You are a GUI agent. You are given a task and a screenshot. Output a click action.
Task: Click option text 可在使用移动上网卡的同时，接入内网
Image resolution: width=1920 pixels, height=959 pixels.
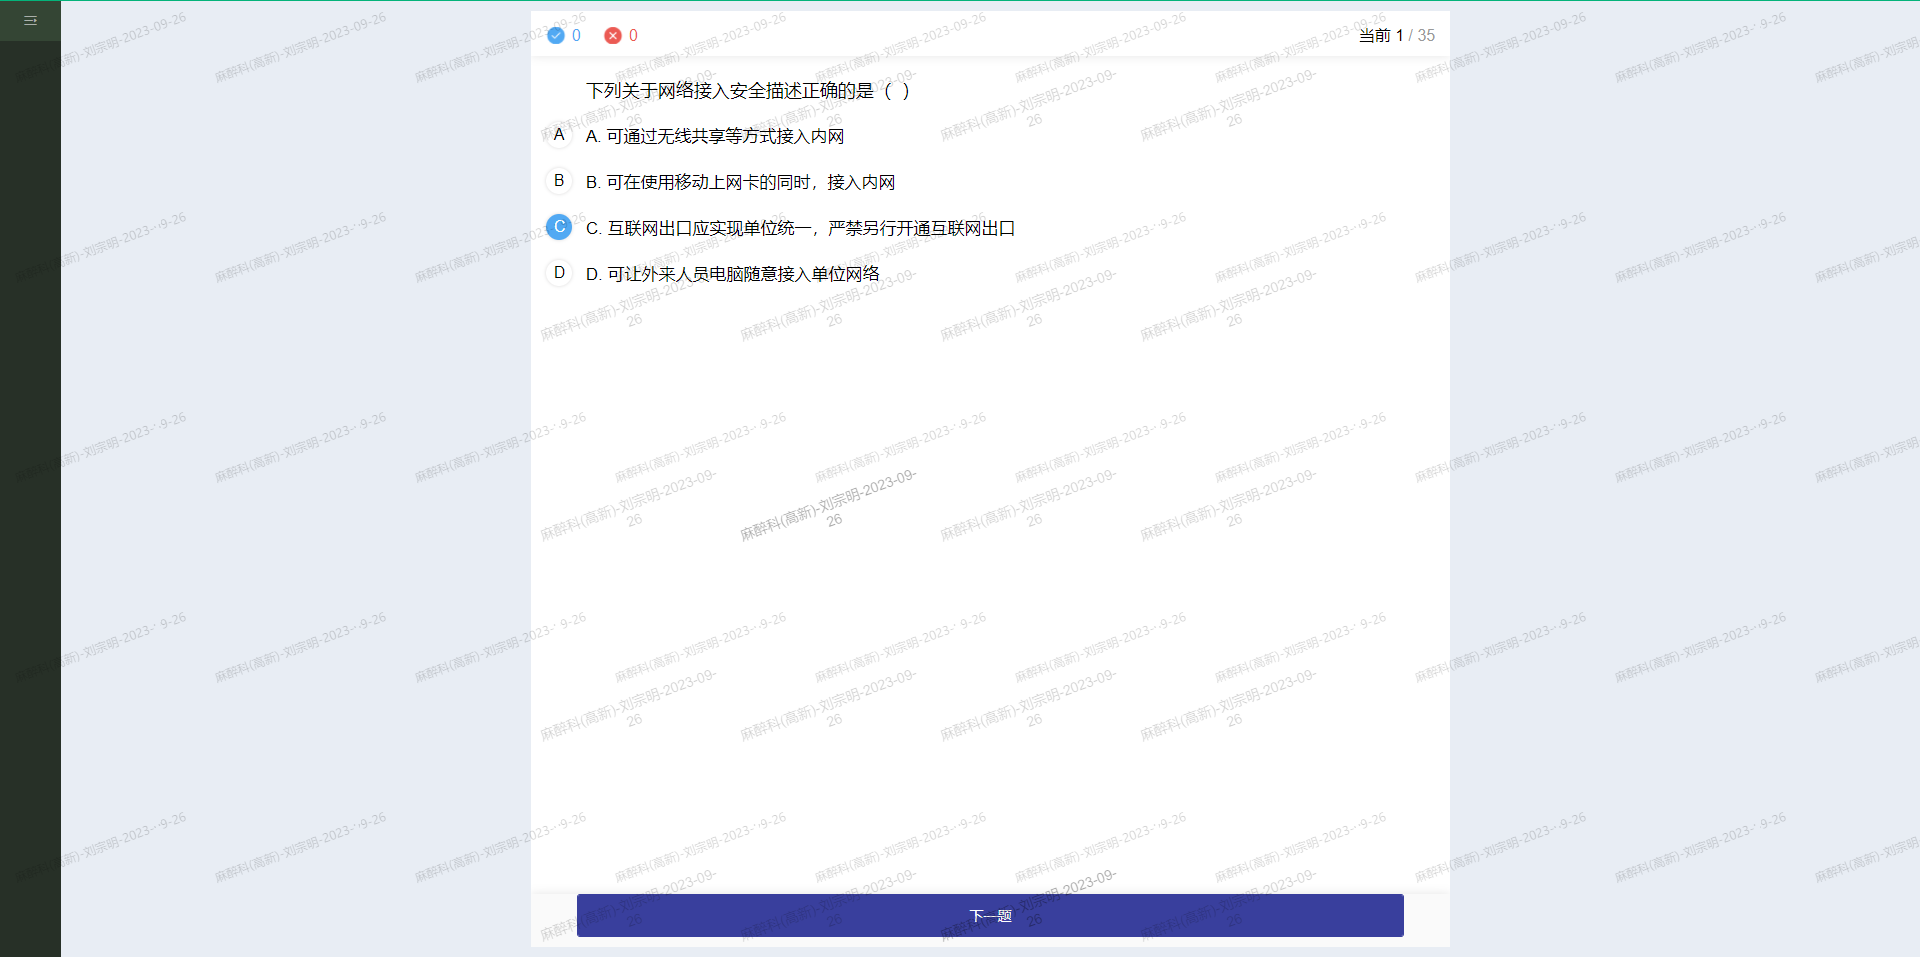pyautogui.click(x=750, y=183)
